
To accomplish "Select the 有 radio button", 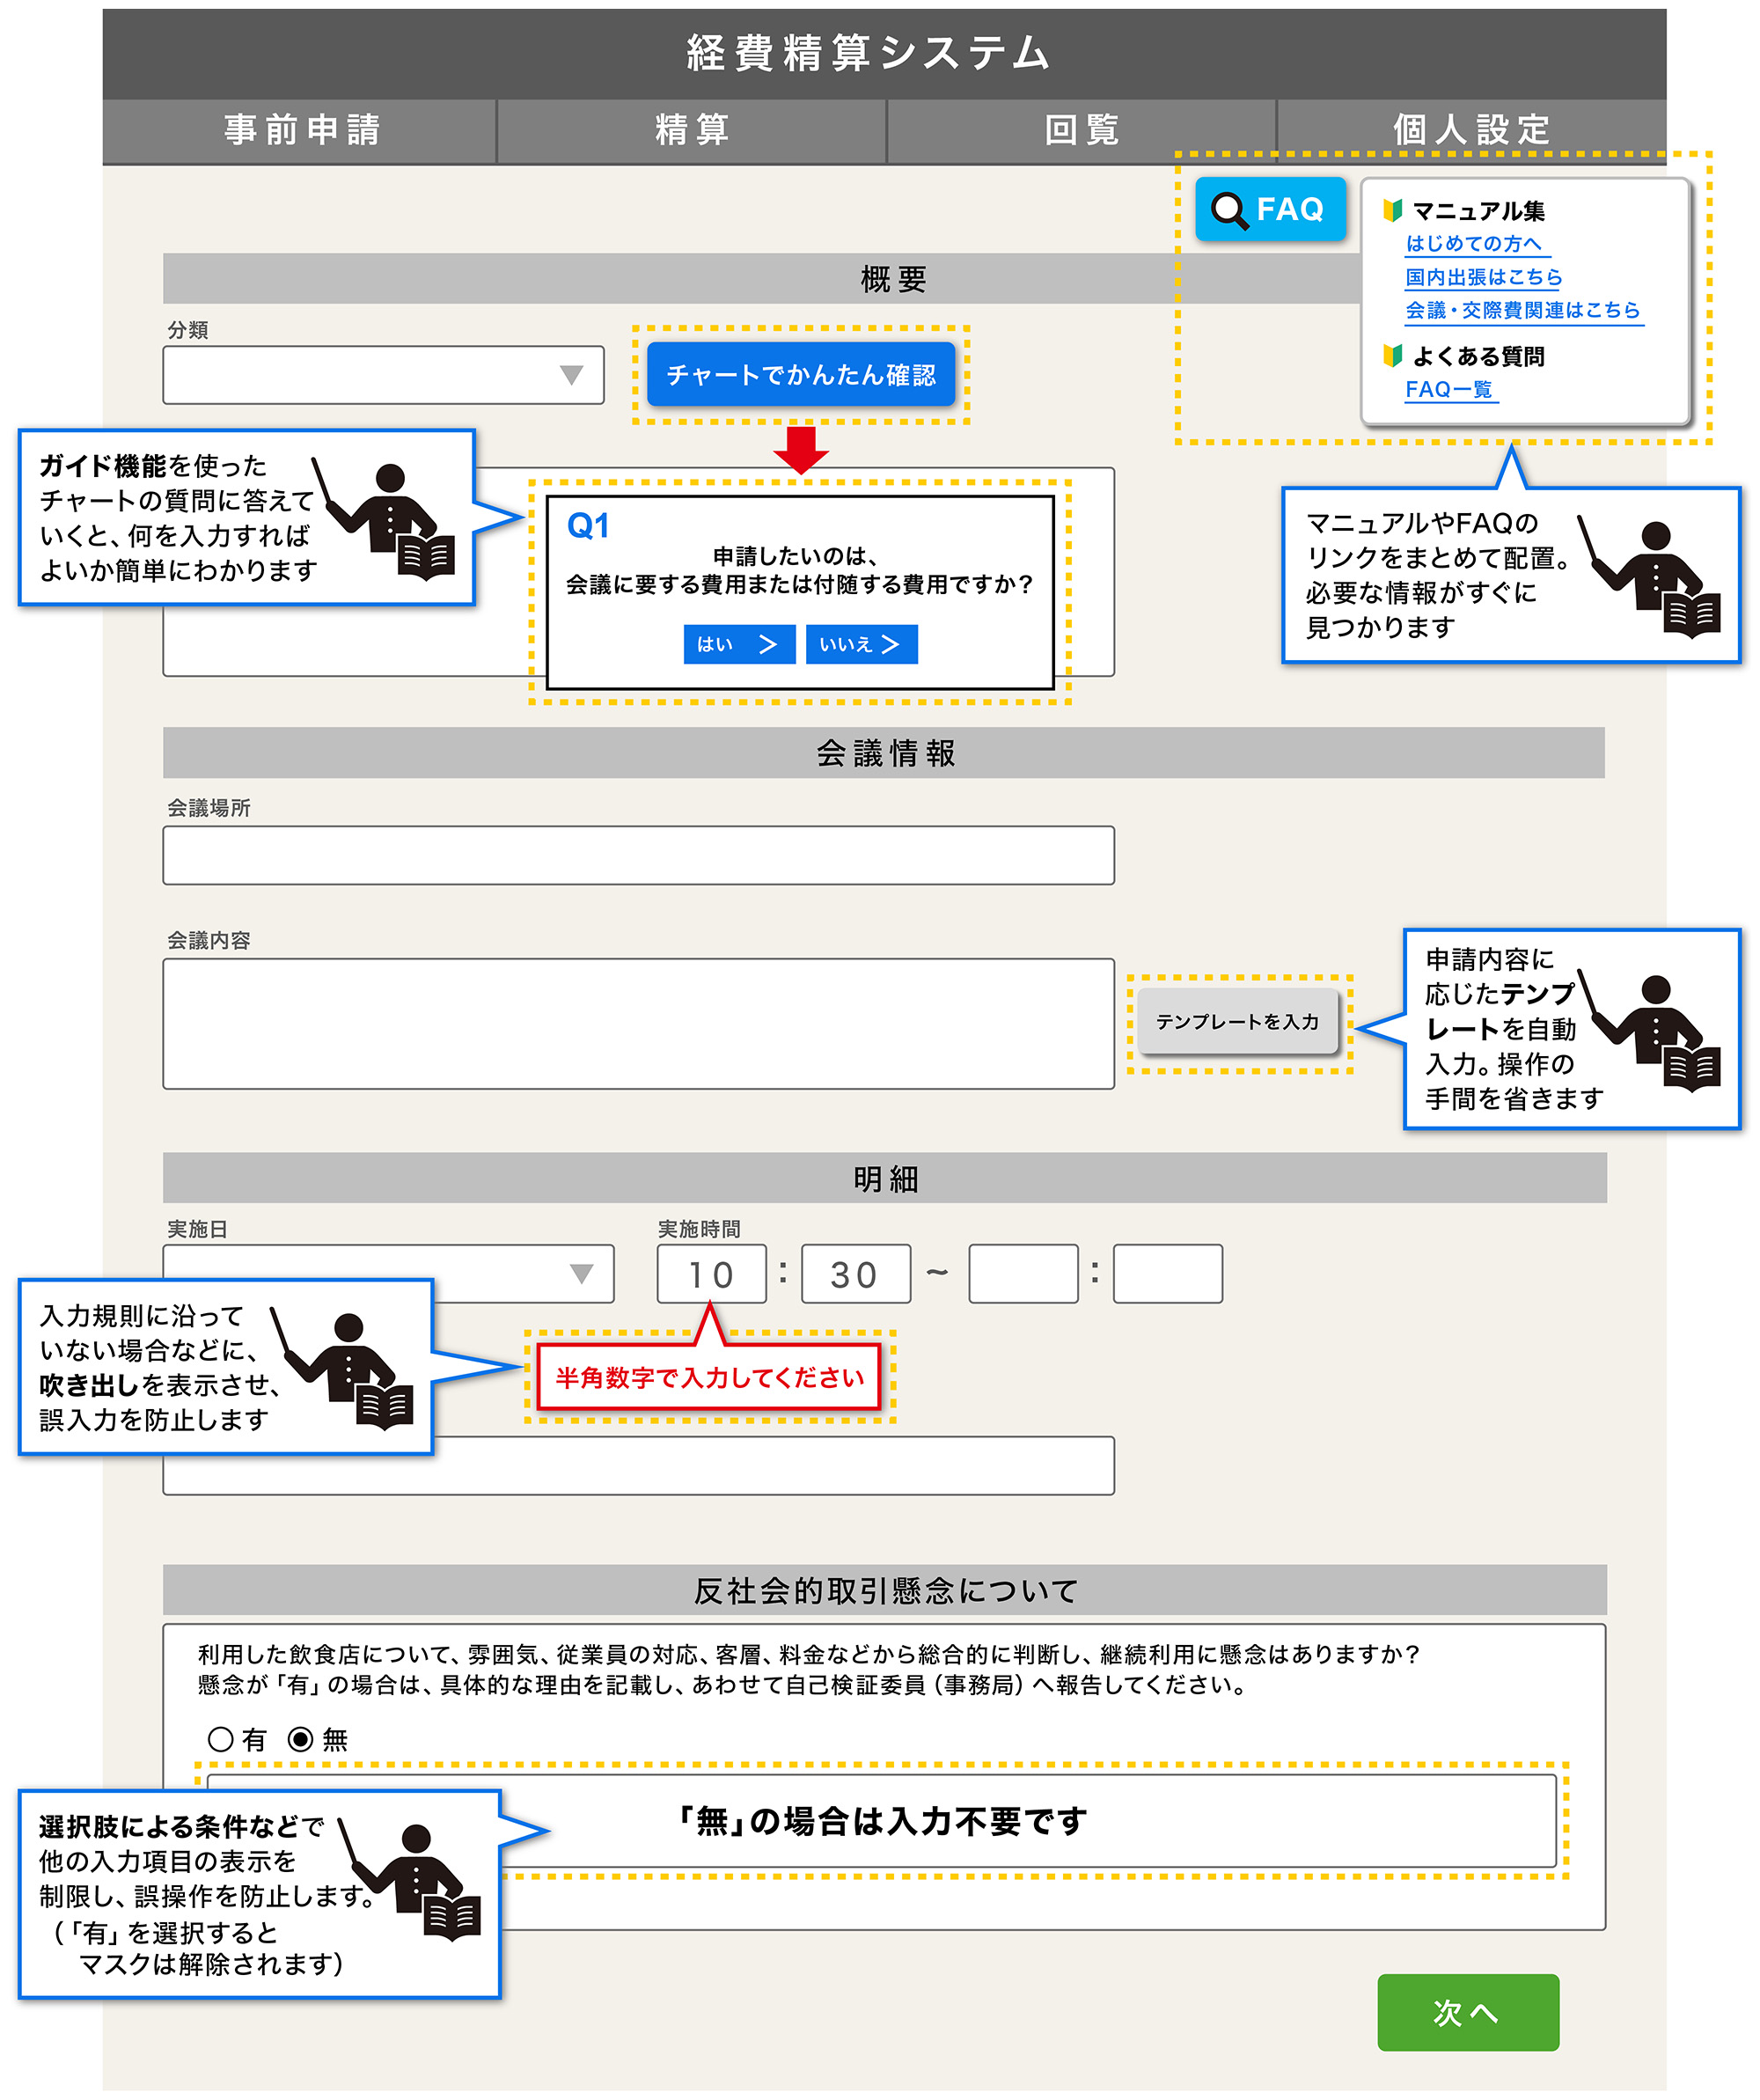I will pyautogui.click(x=220, y=1739).
